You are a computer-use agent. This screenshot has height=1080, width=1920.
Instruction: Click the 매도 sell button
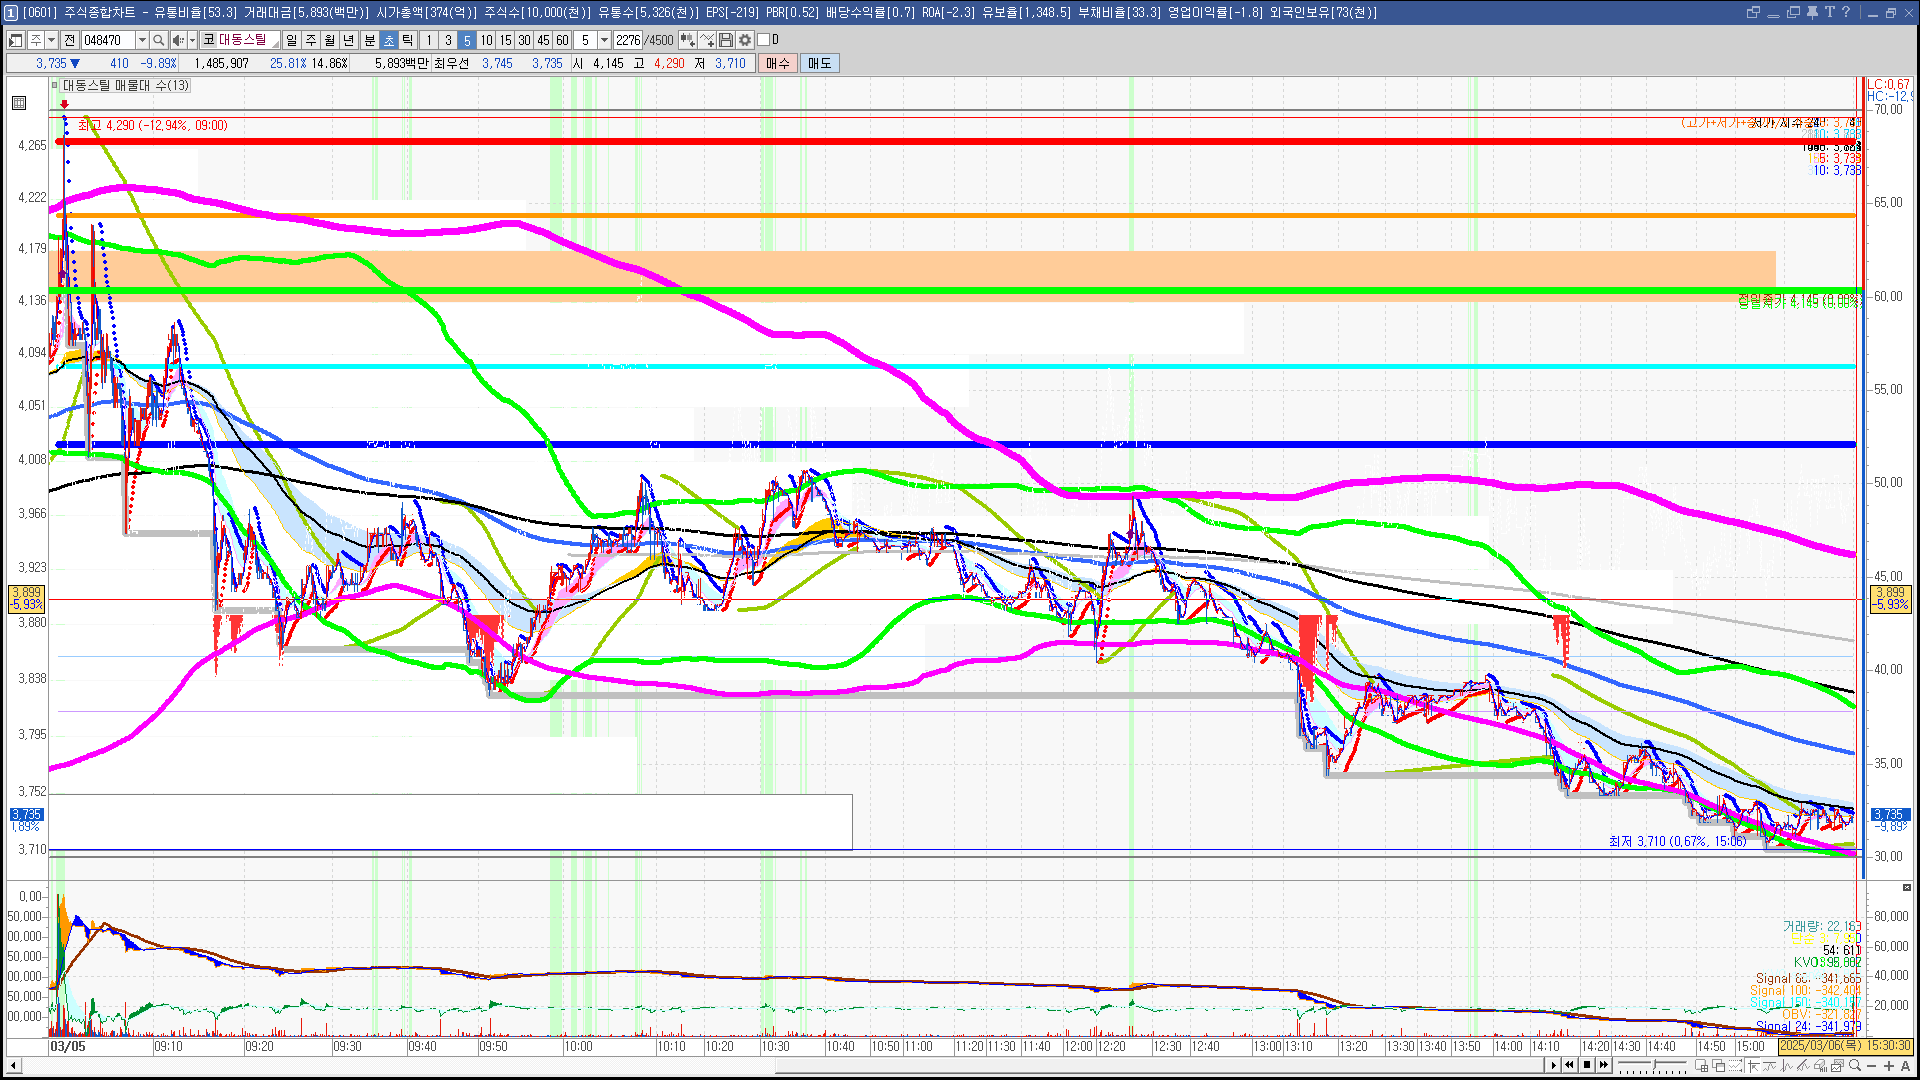[820, 63]
